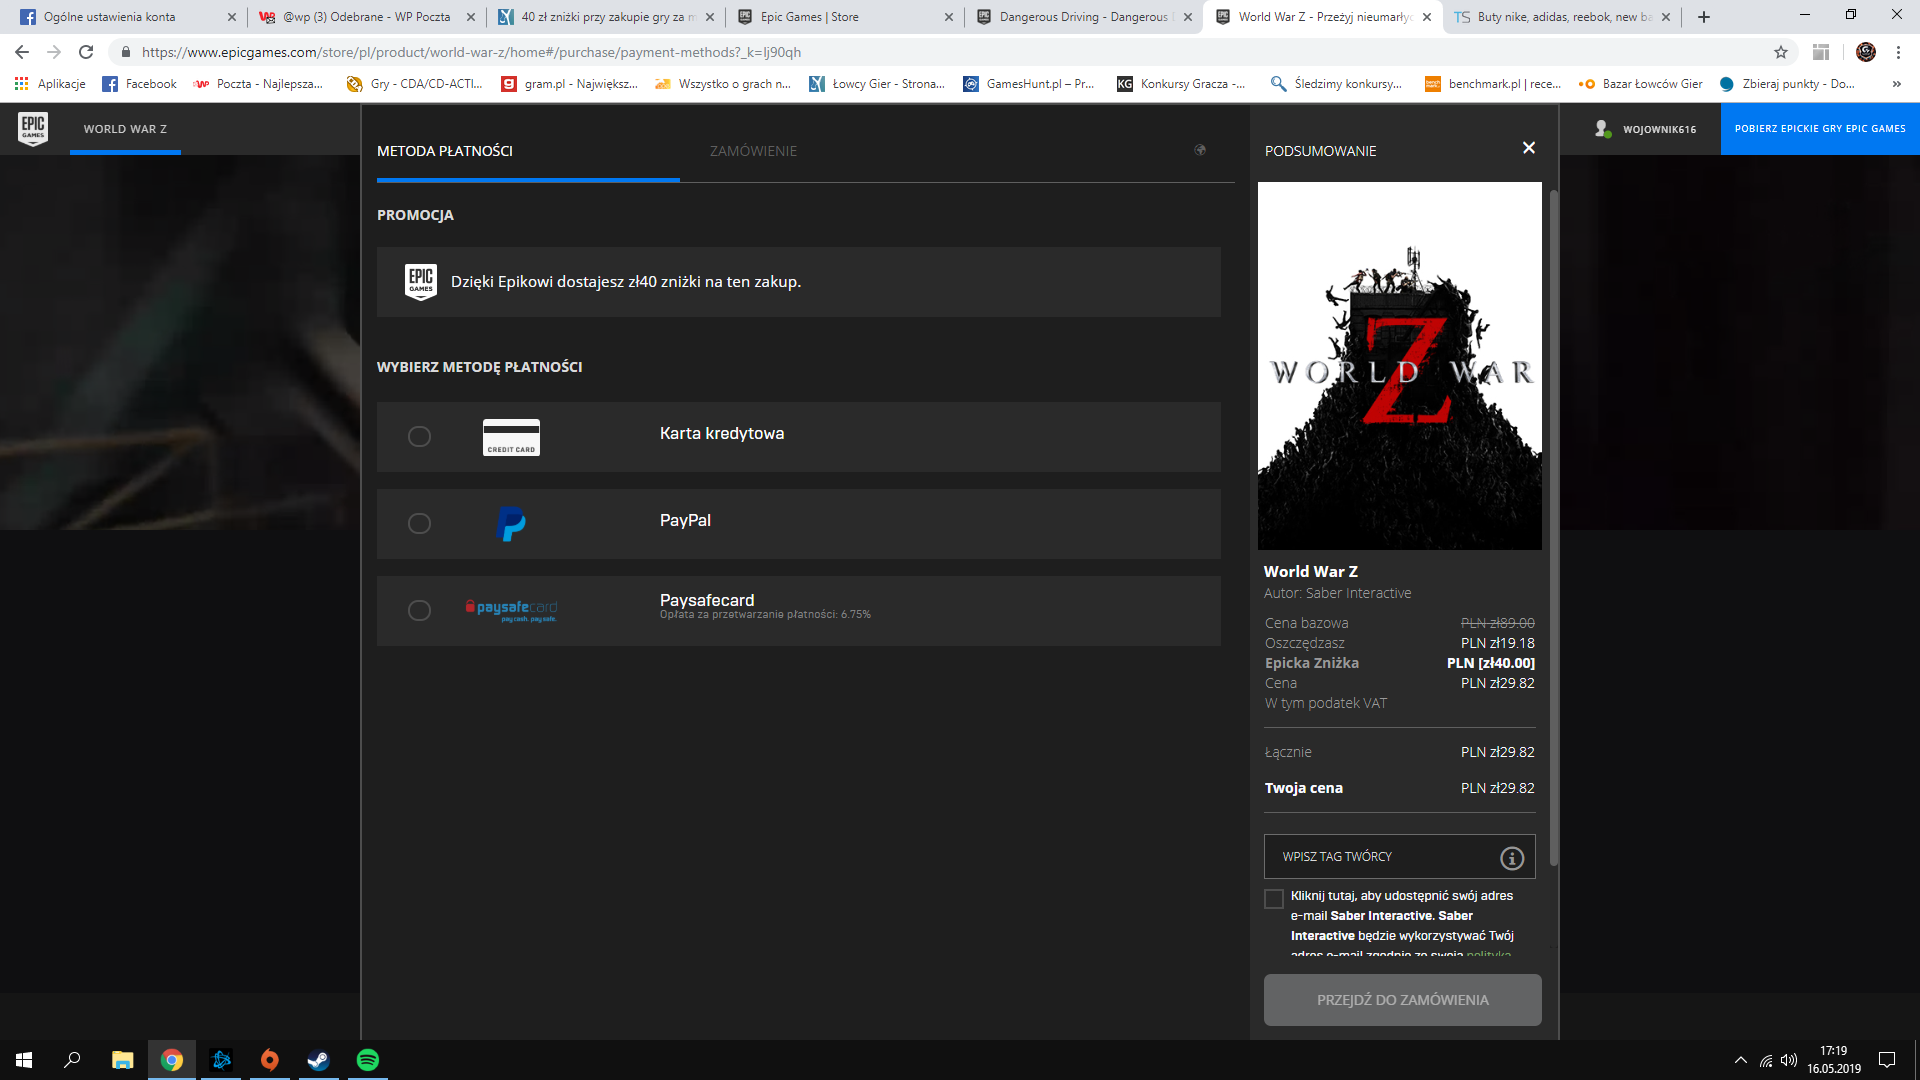Click the World War Z cover thumbnail
Image resolution: width=1920 pixels, height=1080 pixels.
click(x=1399, y=366)
